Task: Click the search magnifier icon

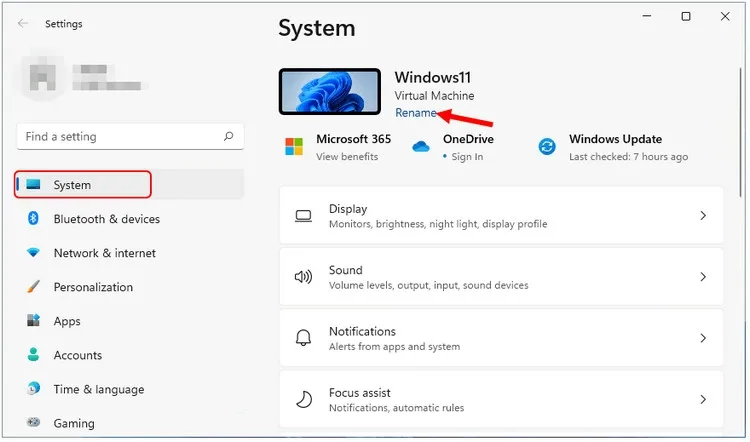Action: [229, 137]
